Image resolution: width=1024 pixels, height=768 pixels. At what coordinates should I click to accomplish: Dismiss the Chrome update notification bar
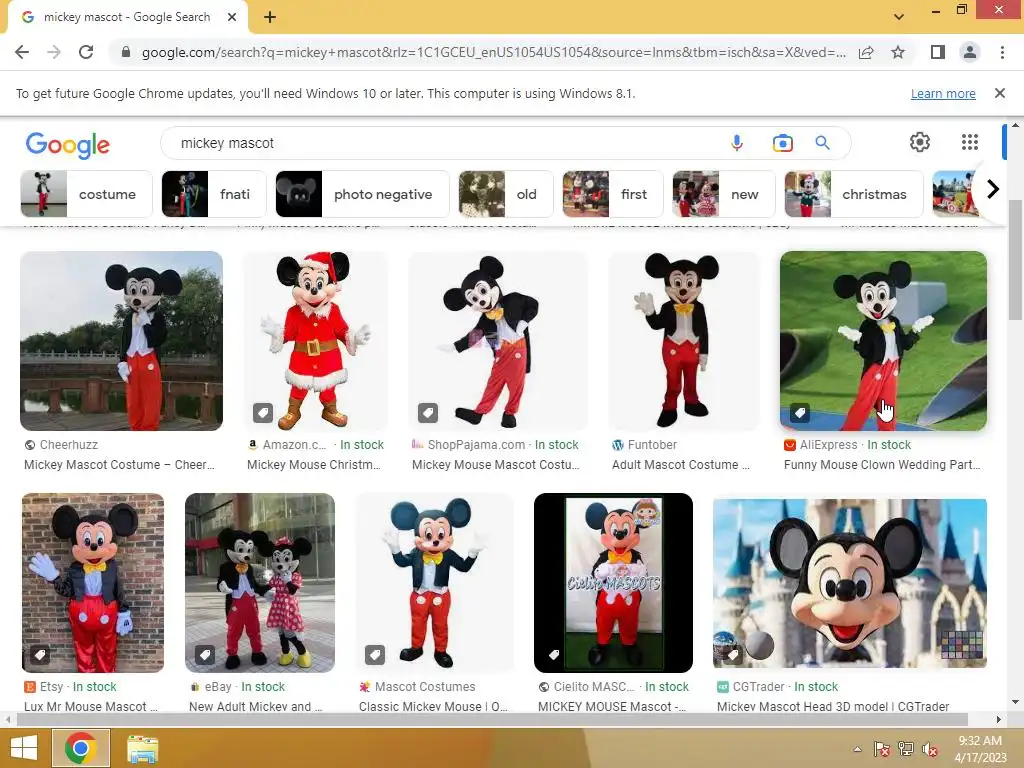999,93
